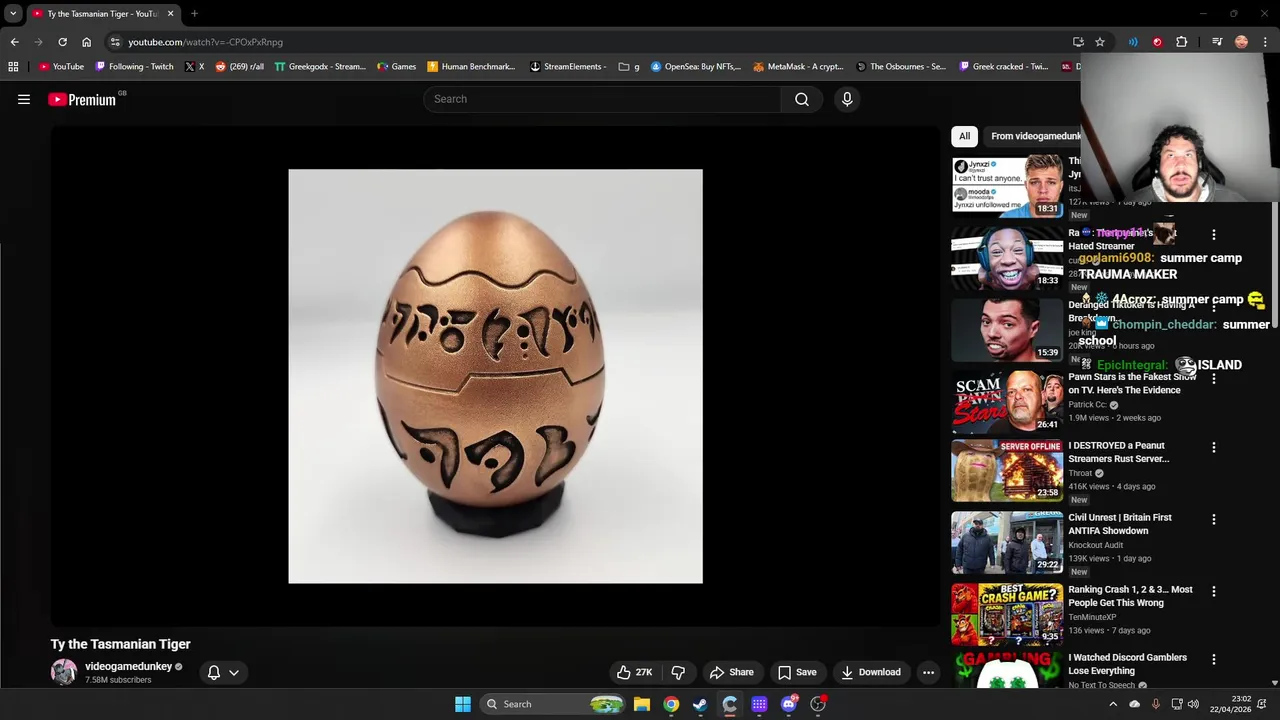Download the video

[x=871, y=672]
